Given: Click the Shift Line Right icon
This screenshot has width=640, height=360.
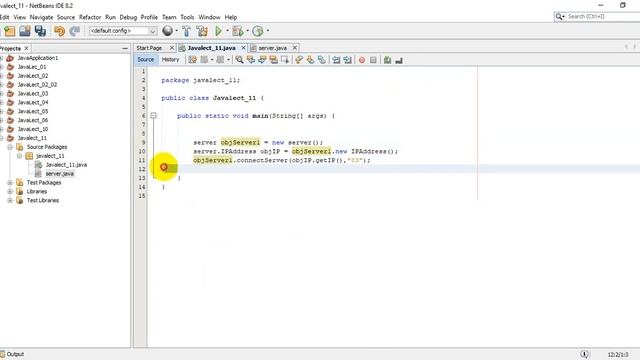Looking at the screenshot, I should click(347, 60).
